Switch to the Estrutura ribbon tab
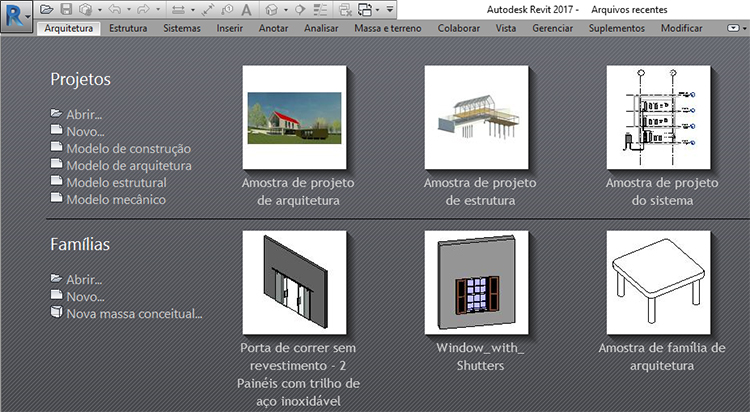This screenshot has height=412, width=750. pos(128,28)
